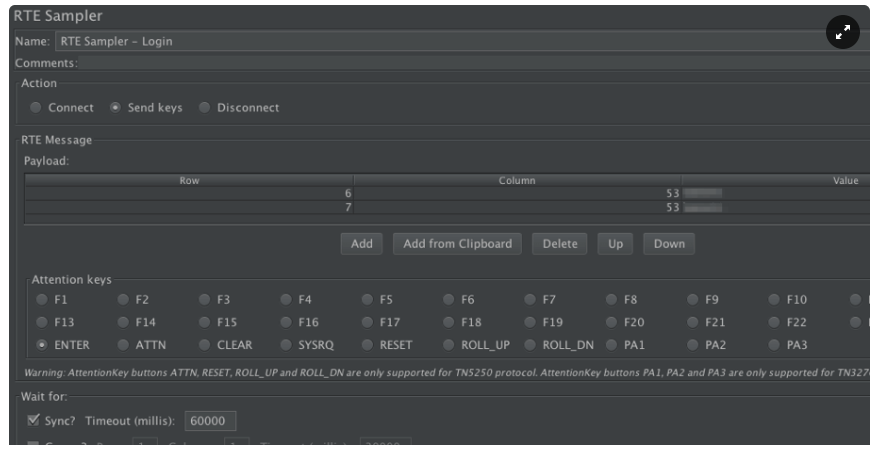
Task: Select the Connect action radio button
Action: pyautogui.click(x=36, y=108)
